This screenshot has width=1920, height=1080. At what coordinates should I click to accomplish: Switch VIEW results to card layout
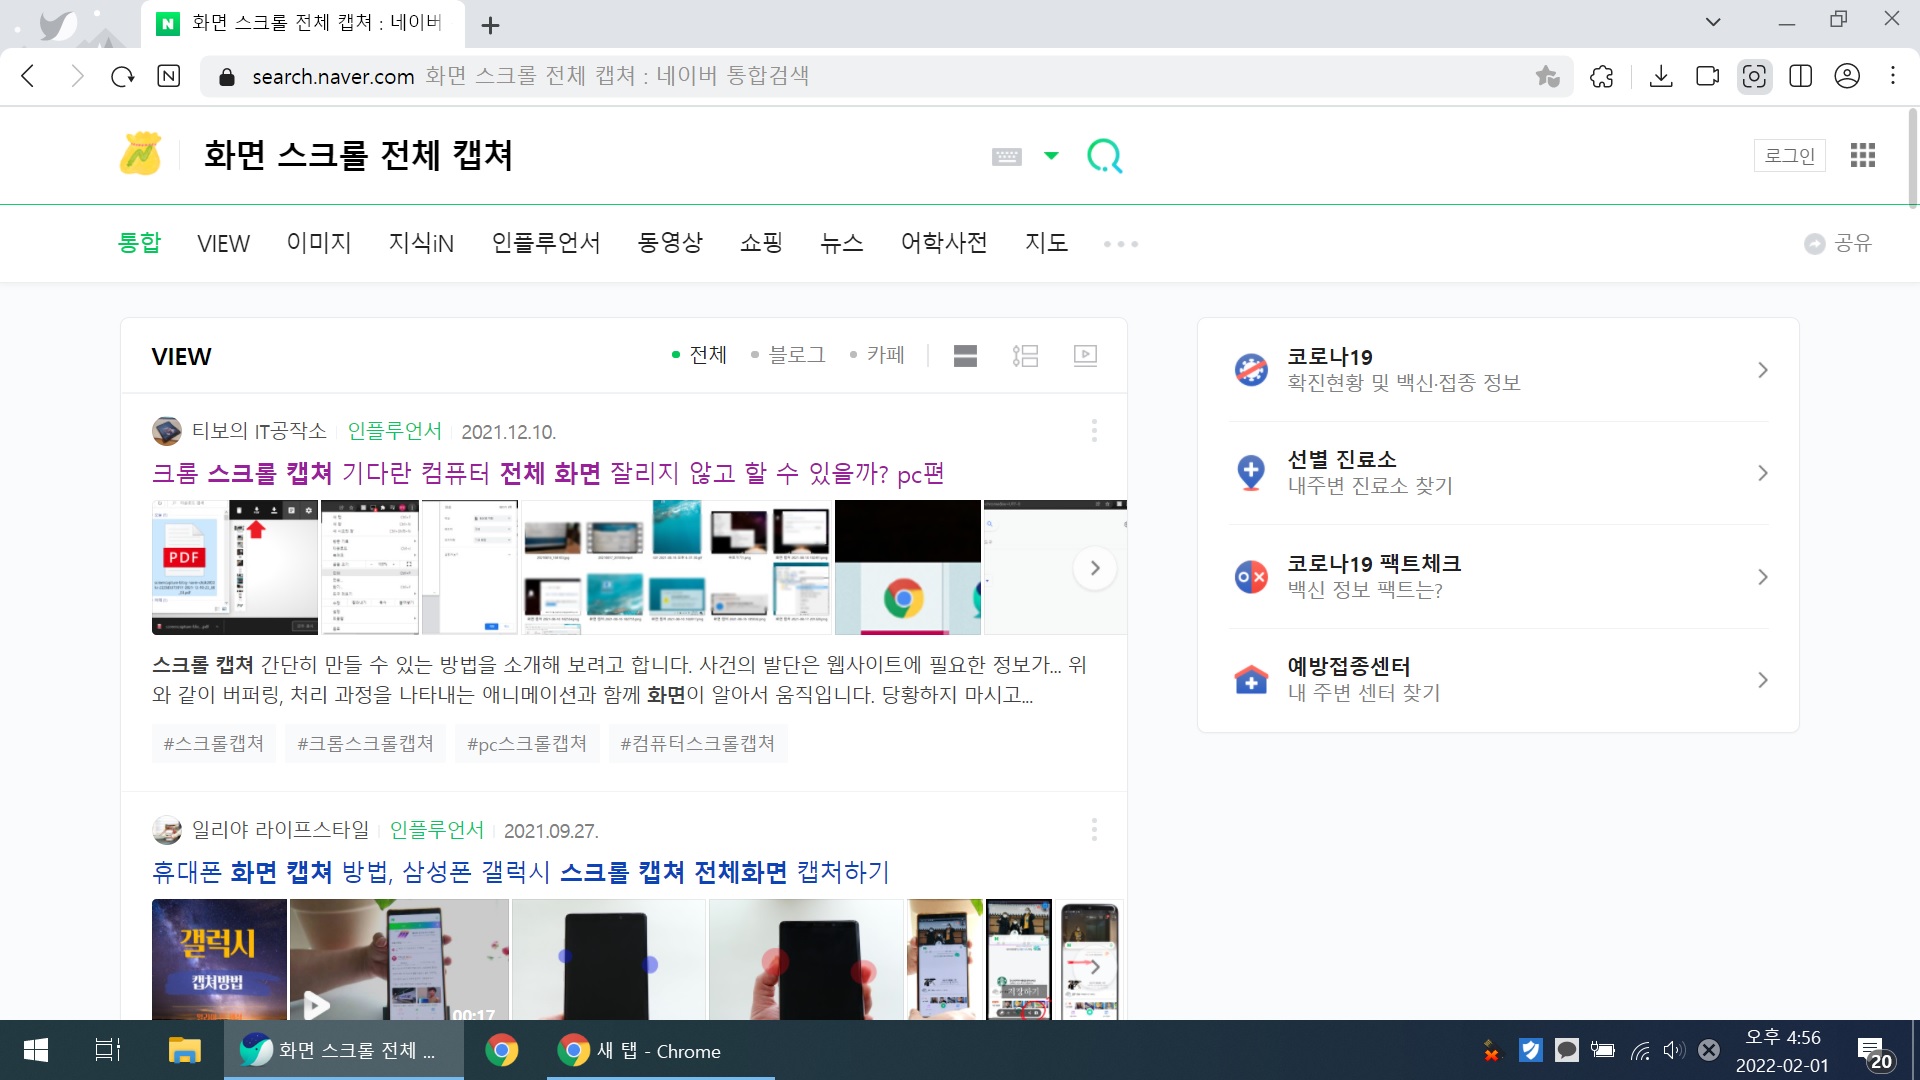point(965,356)
